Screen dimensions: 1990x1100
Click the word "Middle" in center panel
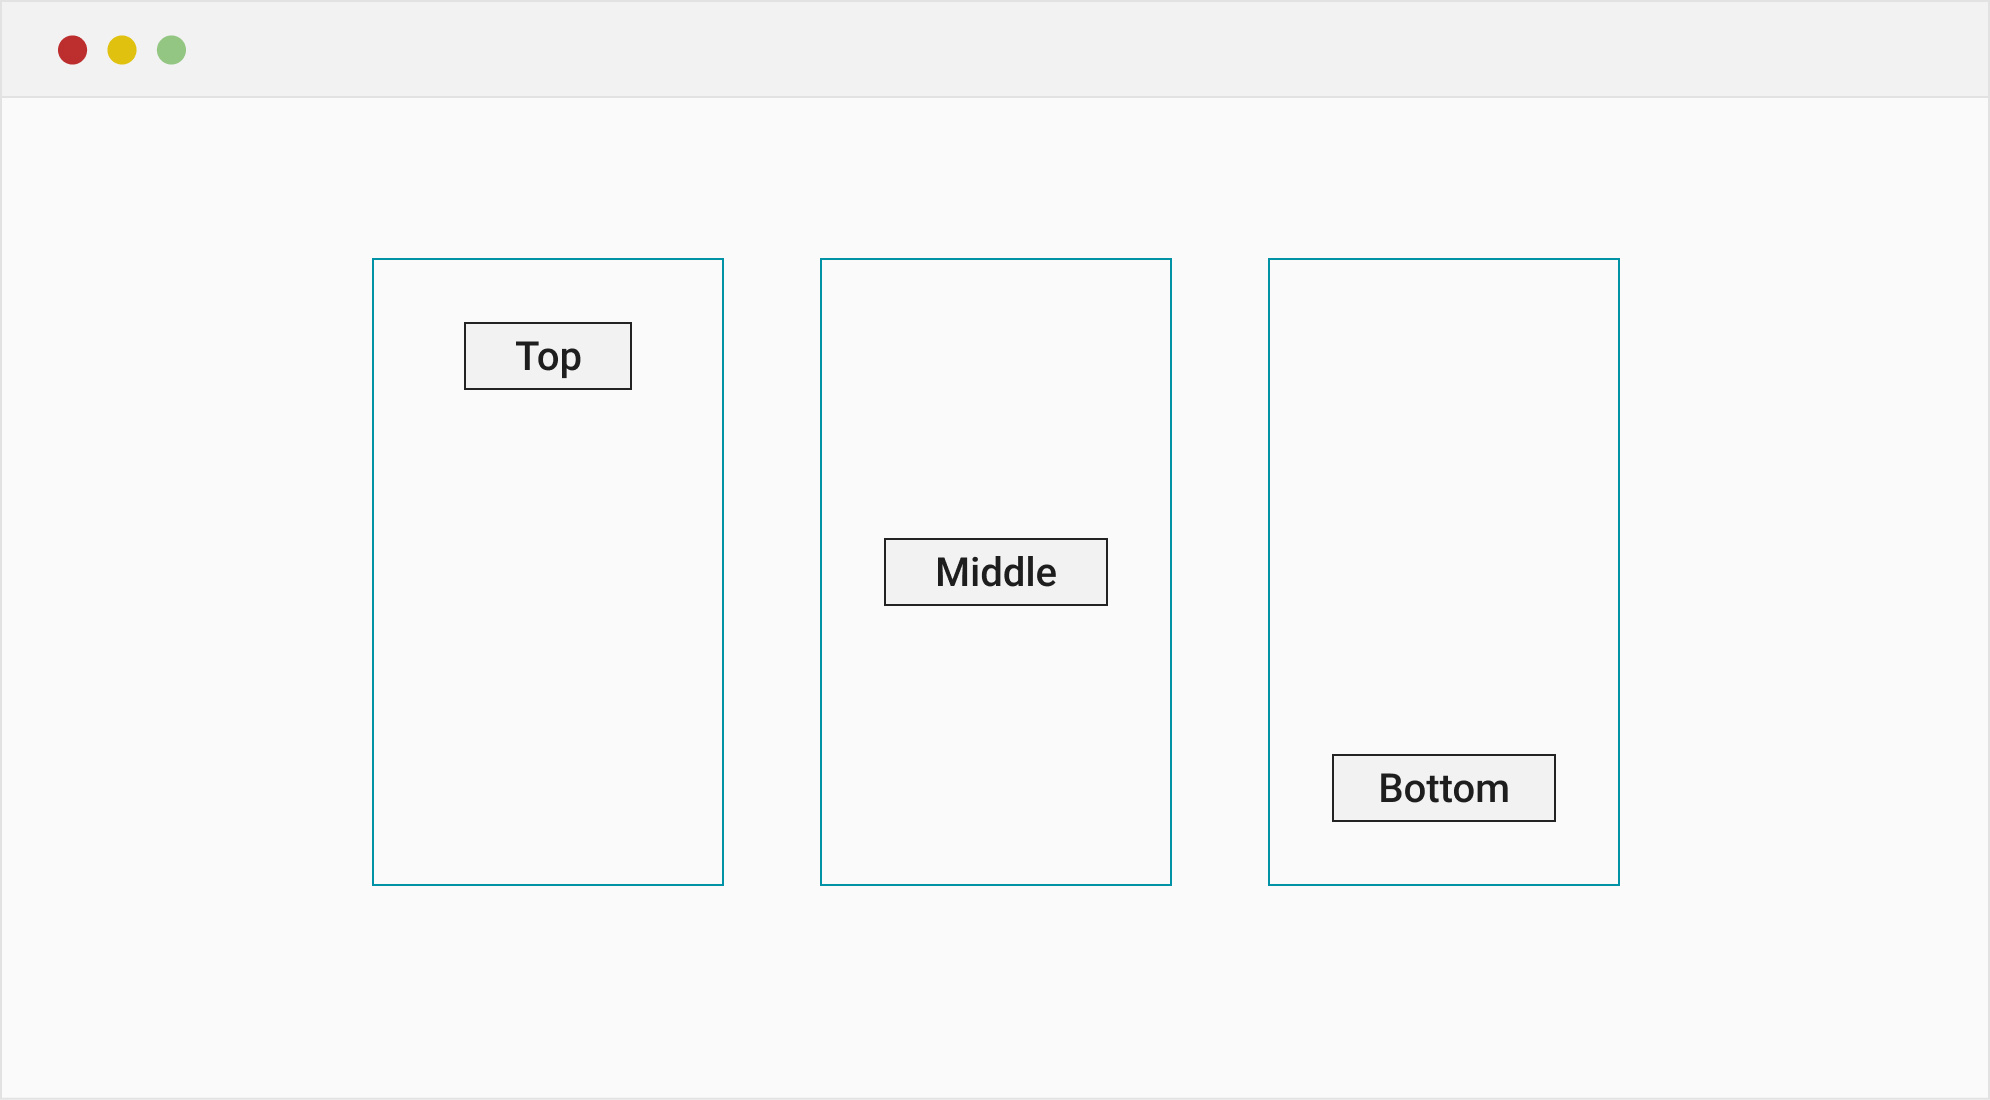click(996, 573)
